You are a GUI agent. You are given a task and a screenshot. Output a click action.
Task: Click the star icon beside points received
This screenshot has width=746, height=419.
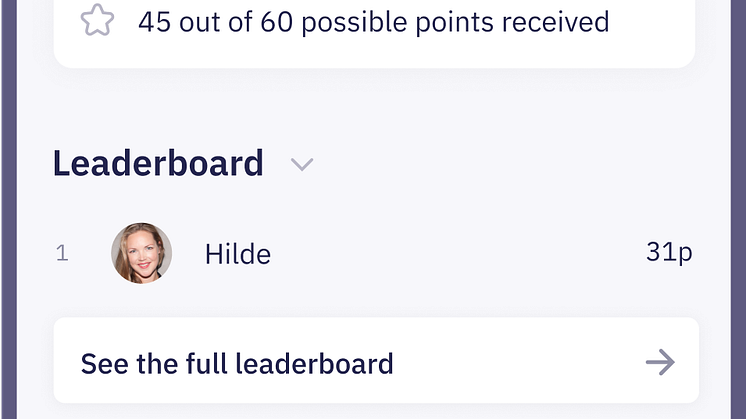click(97, 20)
